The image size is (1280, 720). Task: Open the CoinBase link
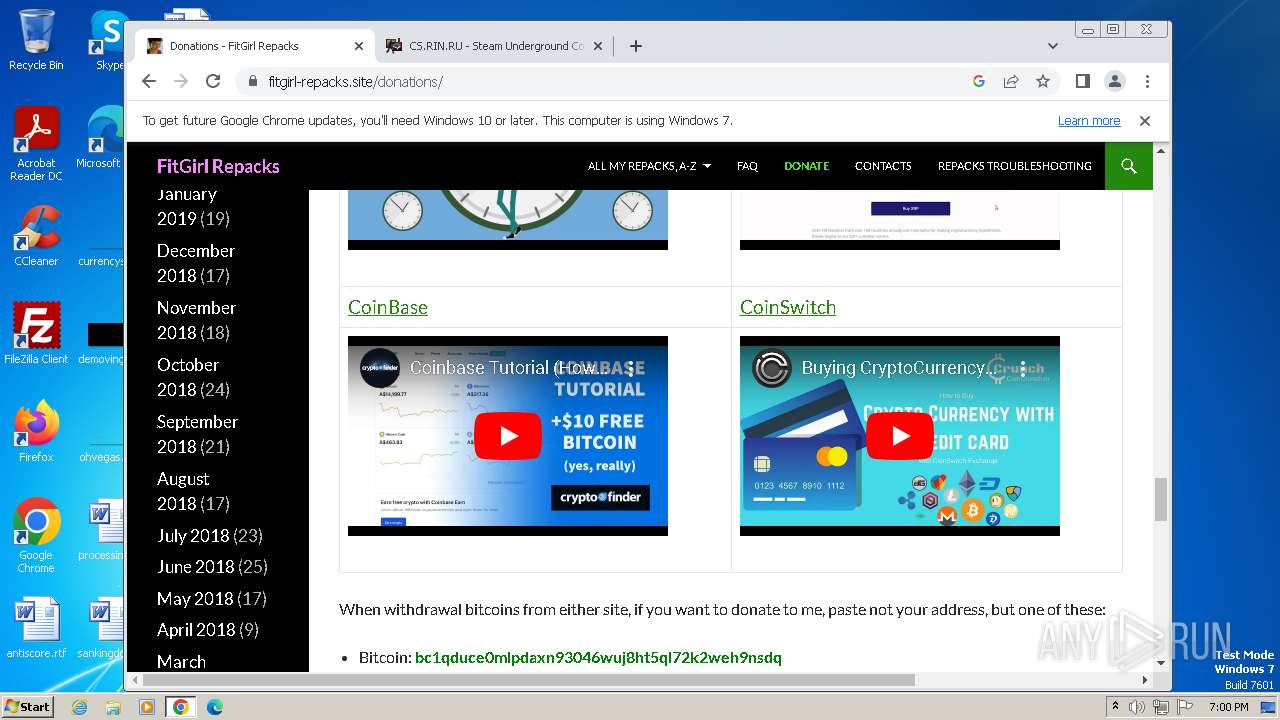click(x=388, y=307)
